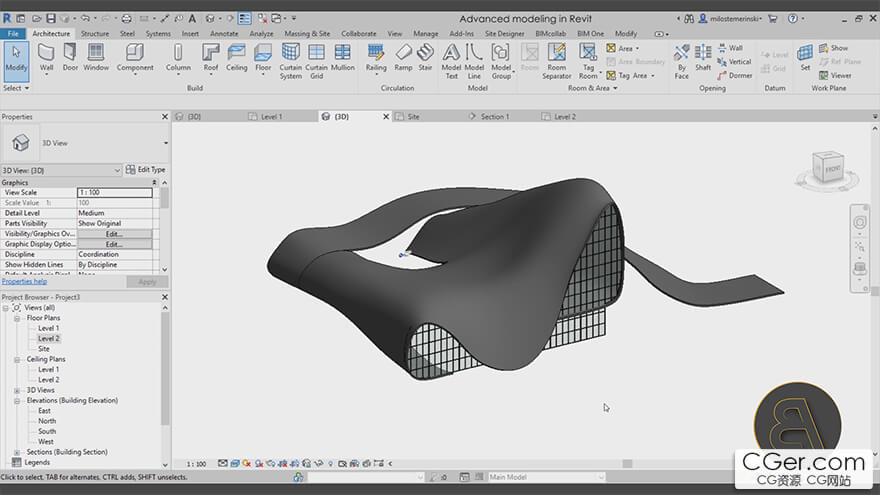Open the Model Group tool
The width and height of the screenshot is (880, 495).
click(501, 61)
